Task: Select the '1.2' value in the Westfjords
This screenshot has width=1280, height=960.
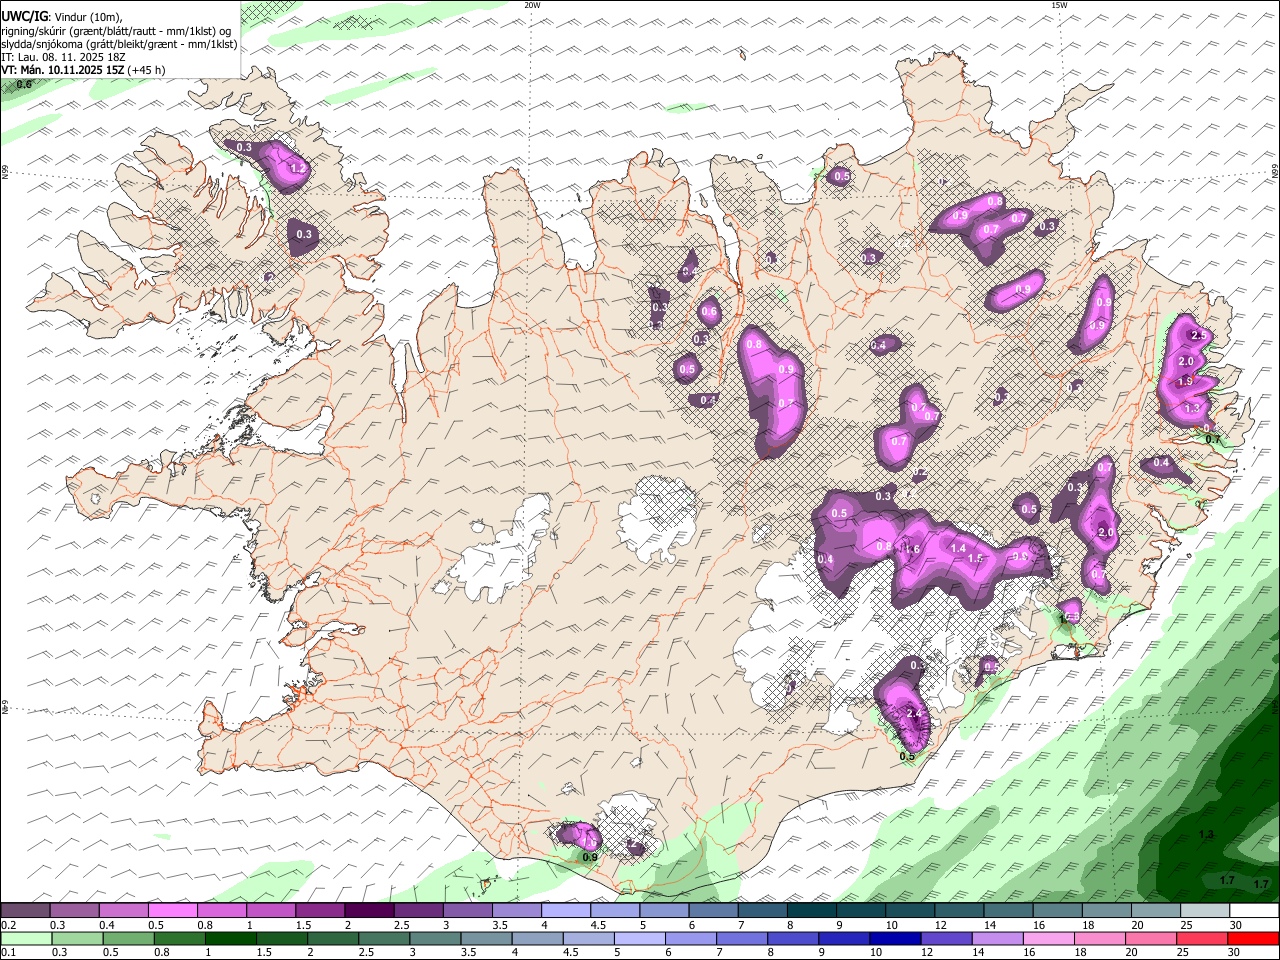Action: (297, 169)
